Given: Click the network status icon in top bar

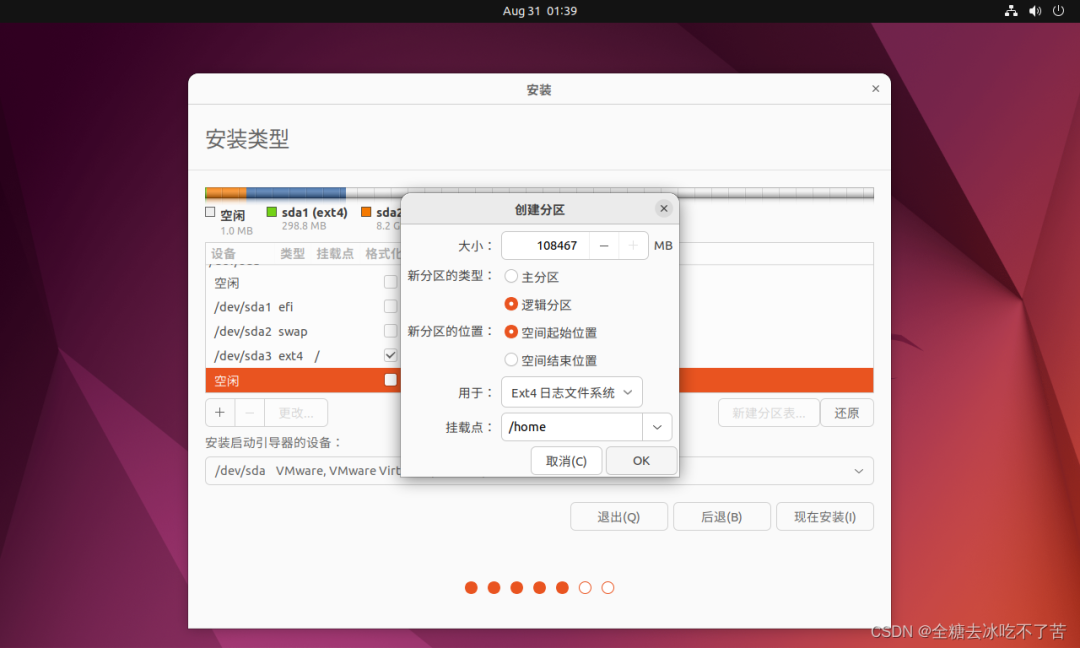Looking at the screenshot, I should [1011, 11].
